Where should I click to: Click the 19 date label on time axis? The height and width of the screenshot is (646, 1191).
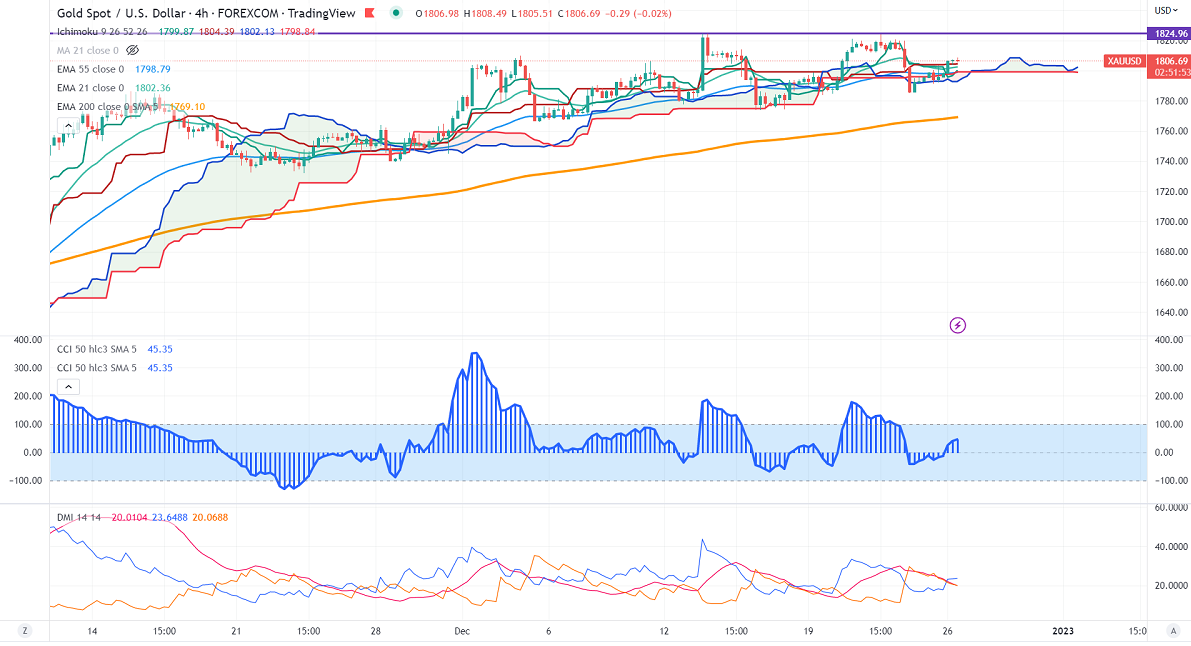(808, 632)
